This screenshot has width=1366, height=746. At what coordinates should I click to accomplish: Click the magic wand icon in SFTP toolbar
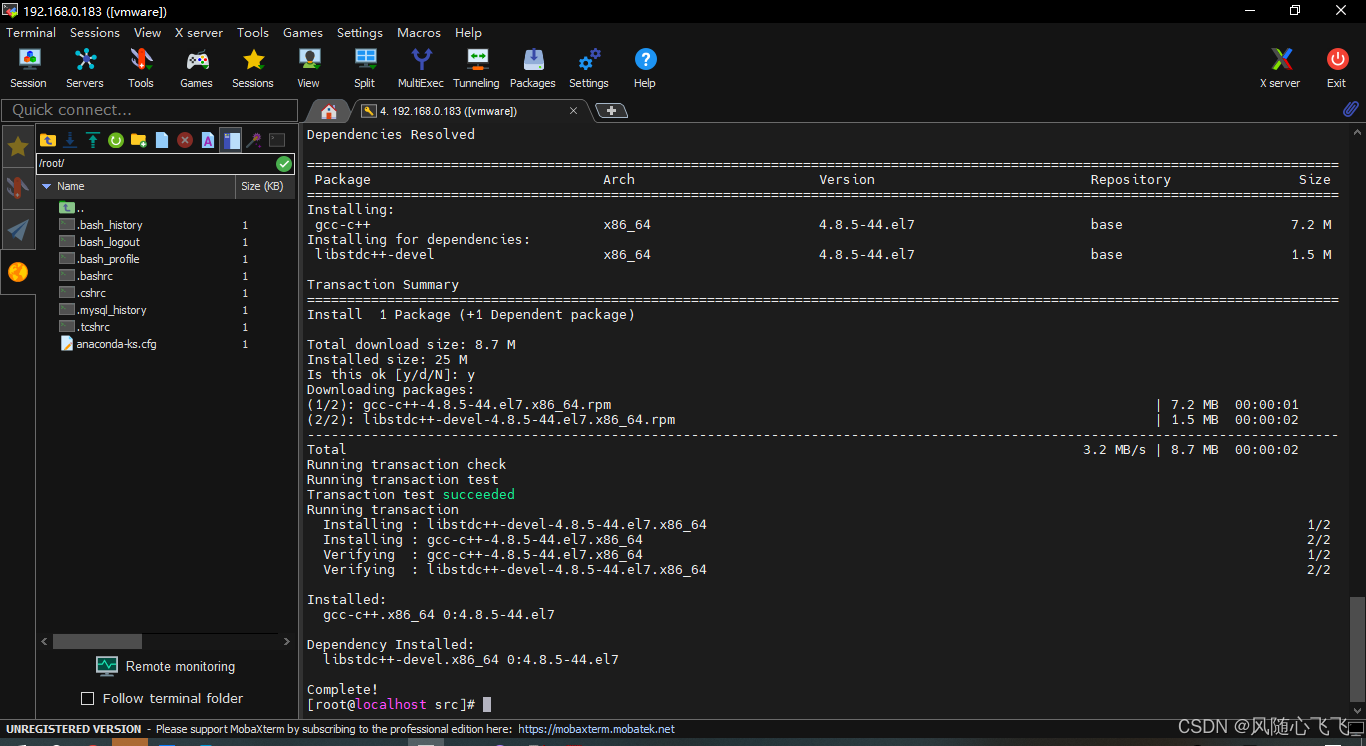coord(254,140)
